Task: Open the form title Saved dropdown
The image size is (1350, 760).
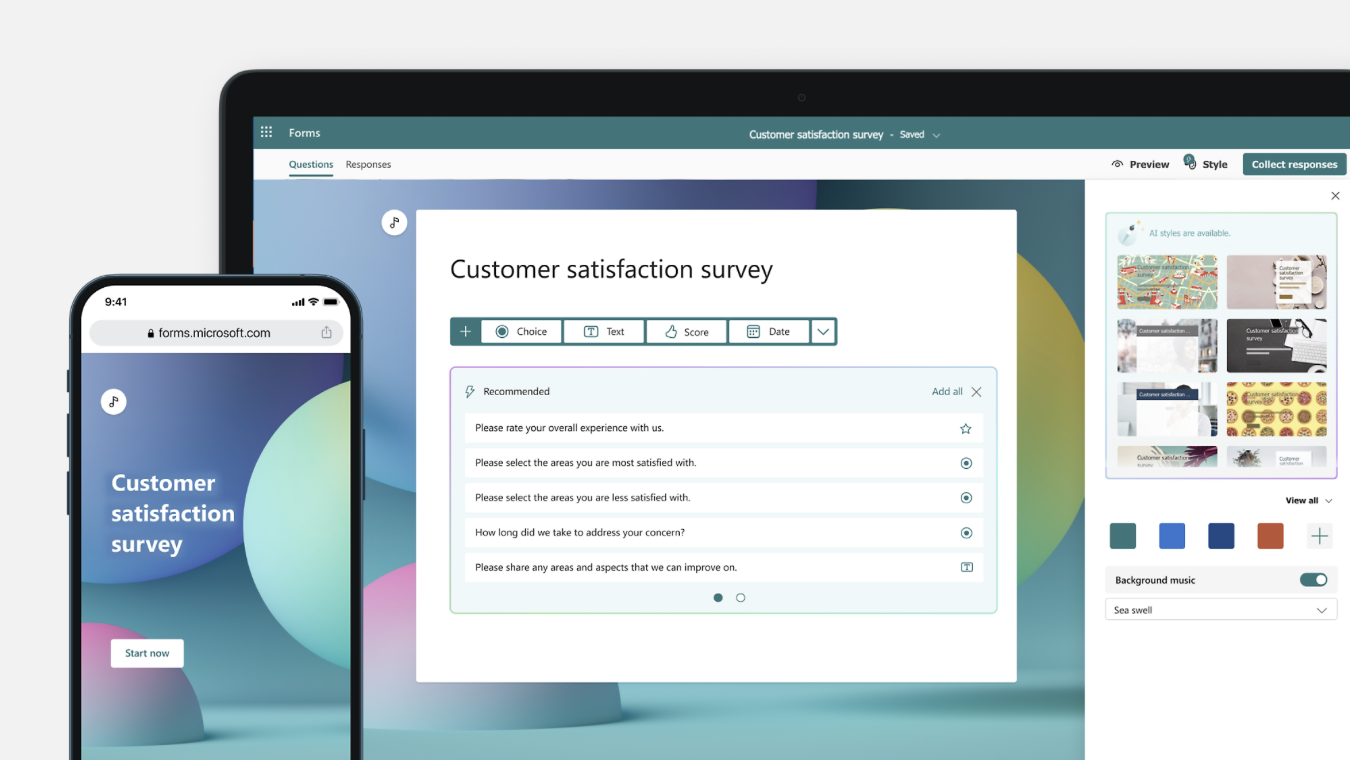Action: click(x=936, y=135)
